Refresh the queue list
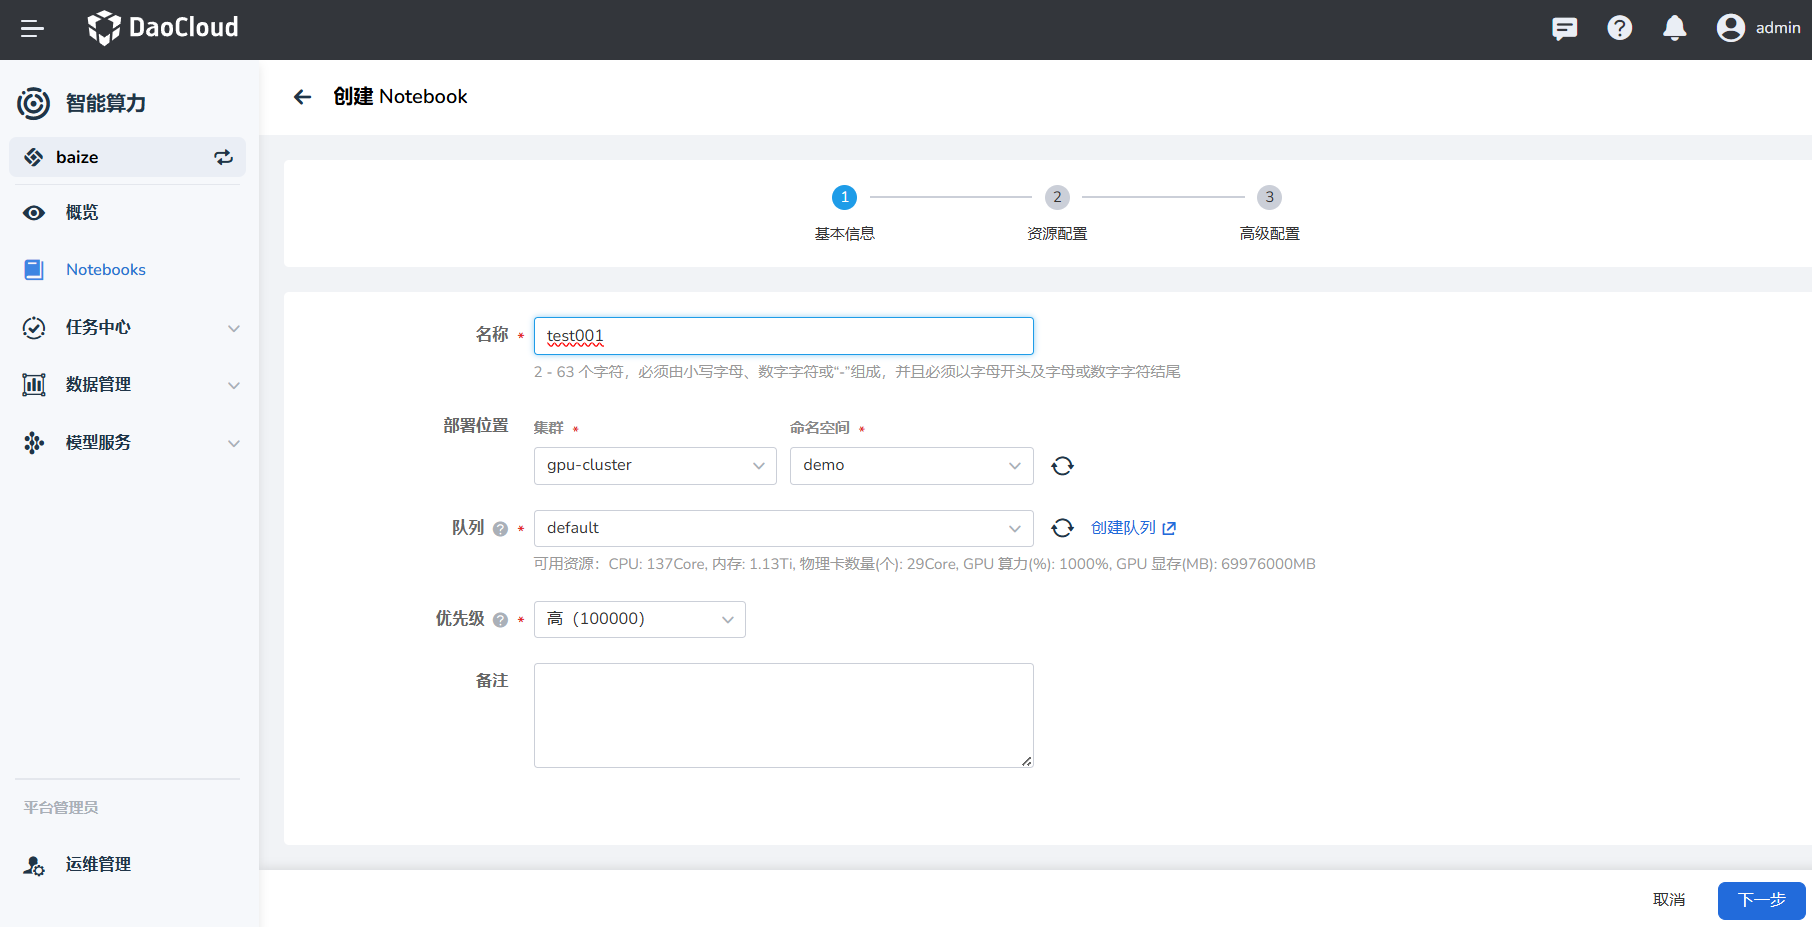Image resolution: width=1812 pixels, height=927 pixels. point(1062,528)
